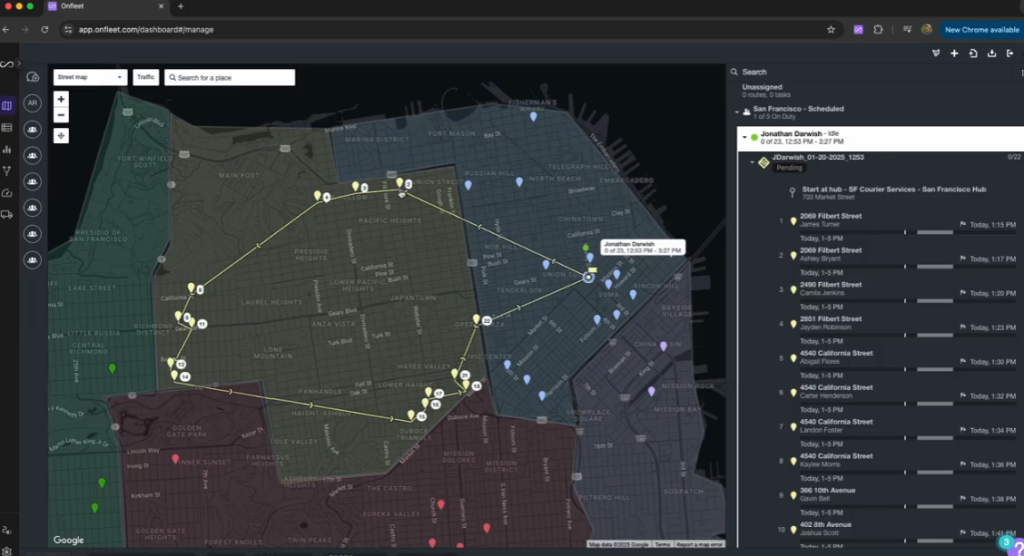Click the flag icon in James Turner row
This screenshot has width=1024, height=556.
(x=963, y=224)
